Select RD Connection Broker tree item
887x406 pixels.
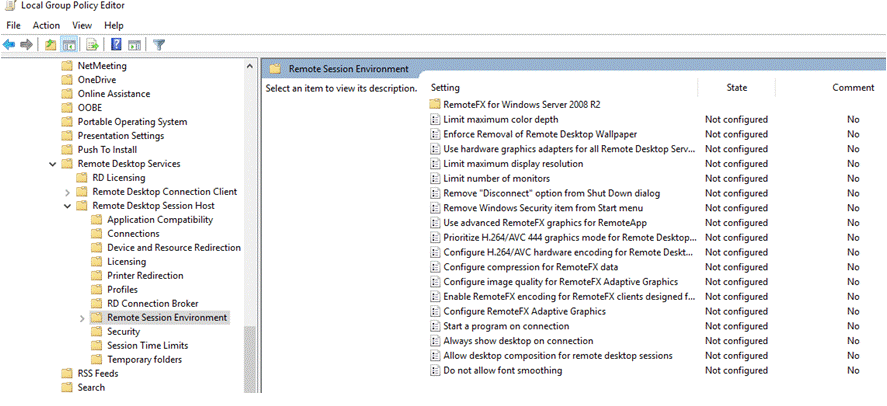[x=153, y=304]
